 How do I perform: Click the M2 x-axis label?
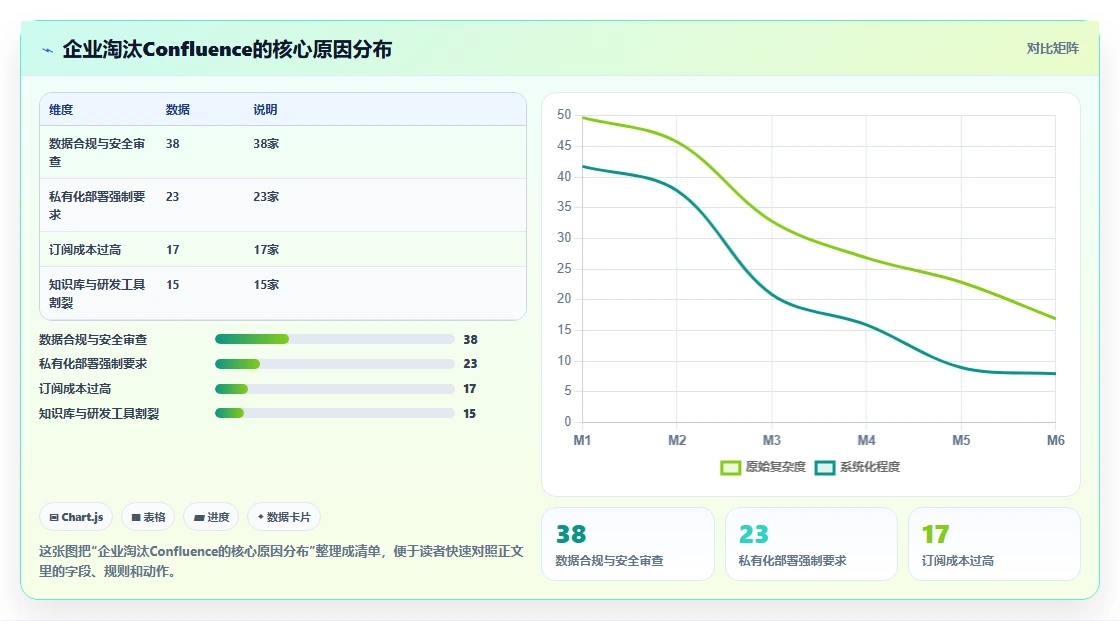[x=677, y=440]
